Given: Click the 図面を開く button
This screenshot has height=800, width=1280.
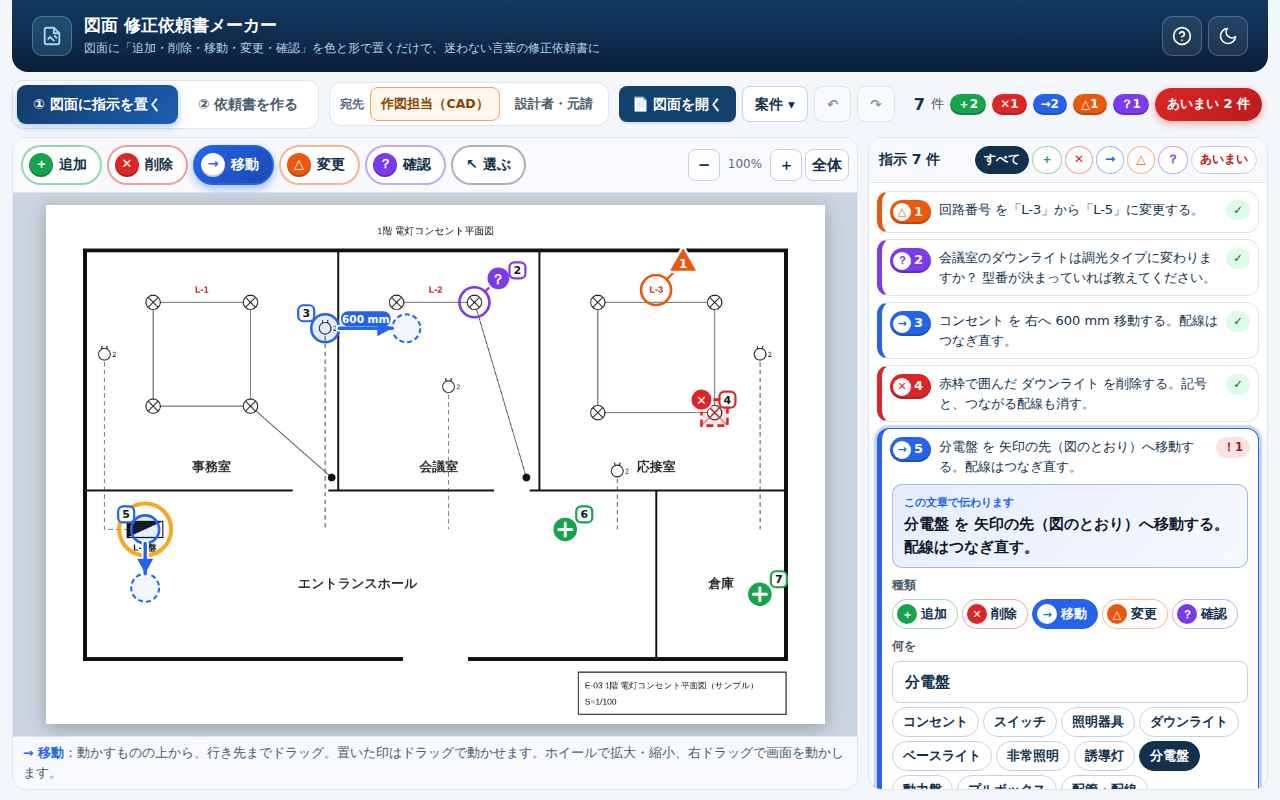Looking at the screenshot, I should point(677,104).
